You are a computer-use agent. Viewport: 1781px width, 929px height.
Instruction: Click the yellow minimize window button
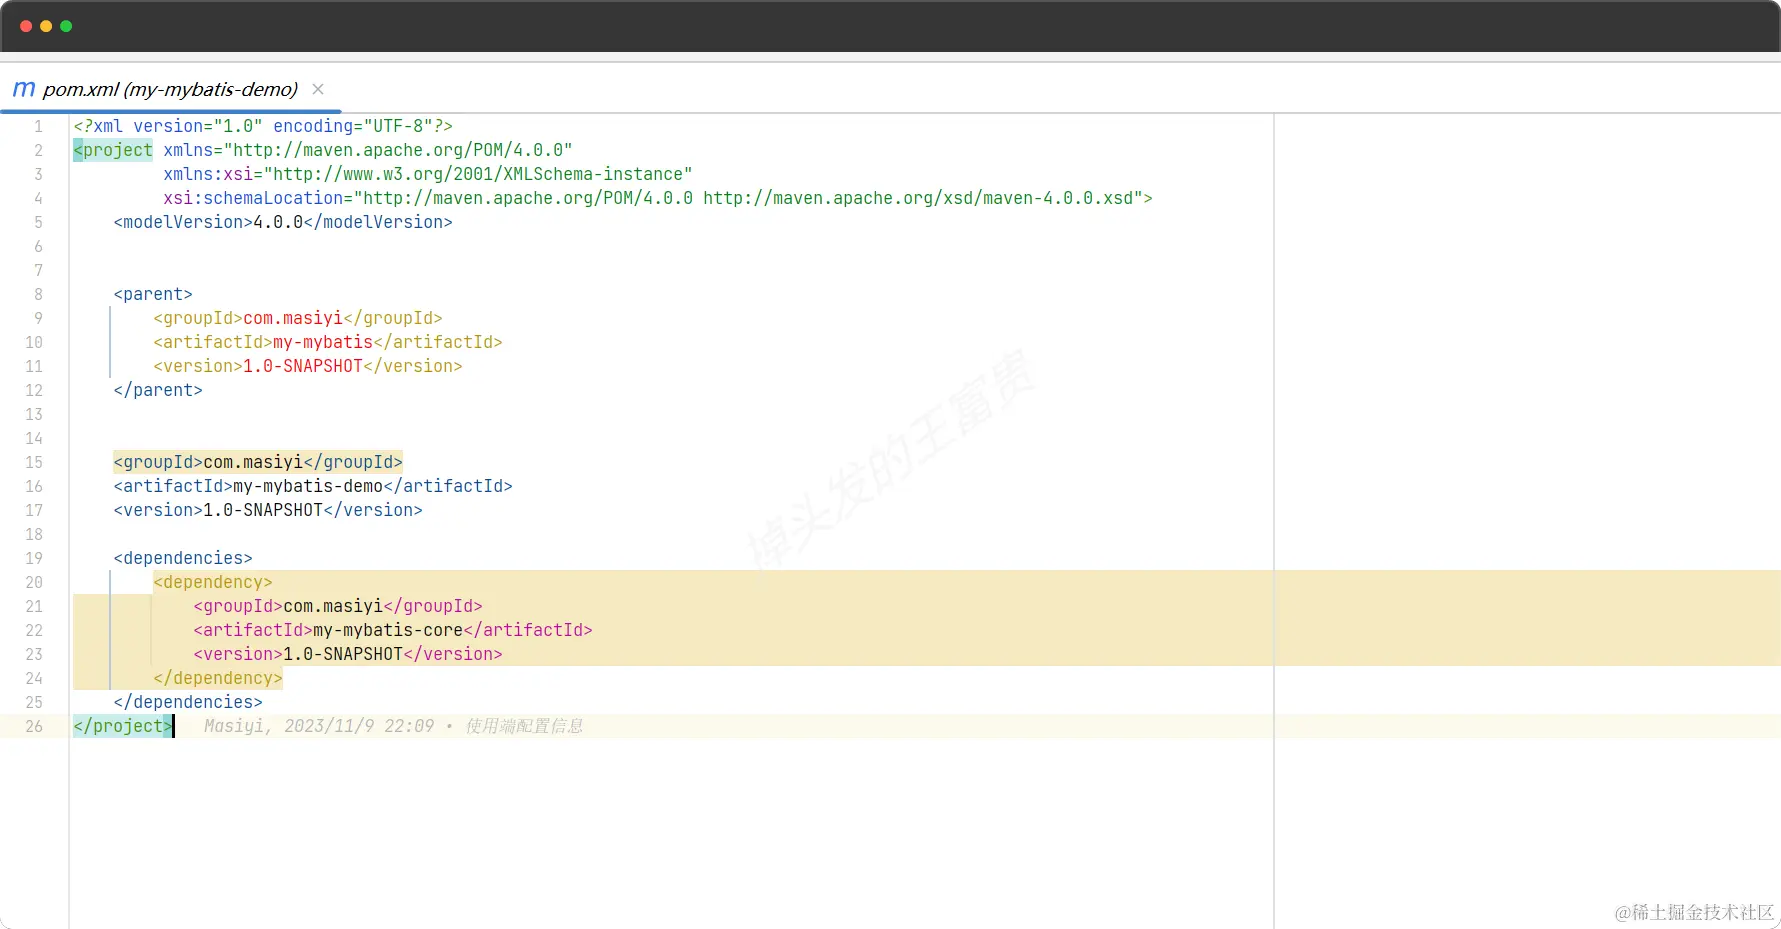coord(46,26)
